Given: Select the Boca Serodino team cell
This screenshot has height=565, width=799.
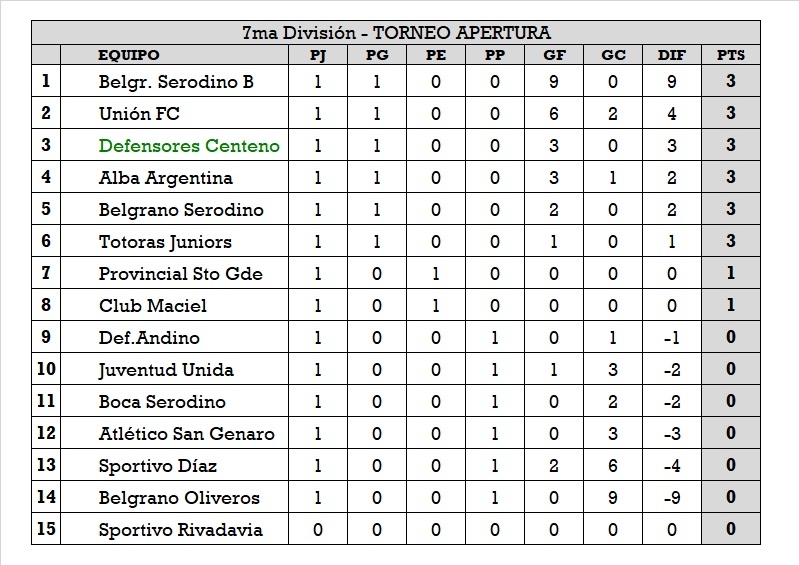Looking at the screenshot, I should [162, 402].
